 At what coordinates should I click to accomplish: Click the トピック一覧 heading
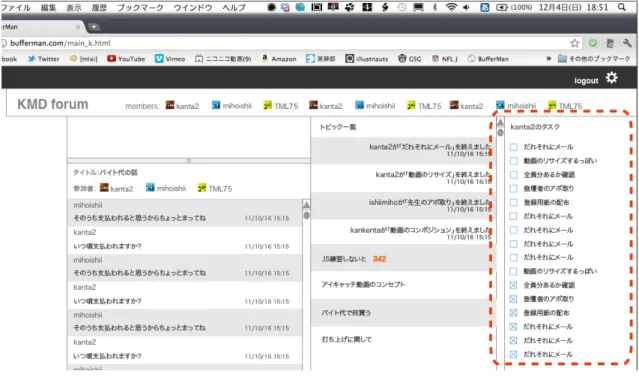tap(338, 127)
